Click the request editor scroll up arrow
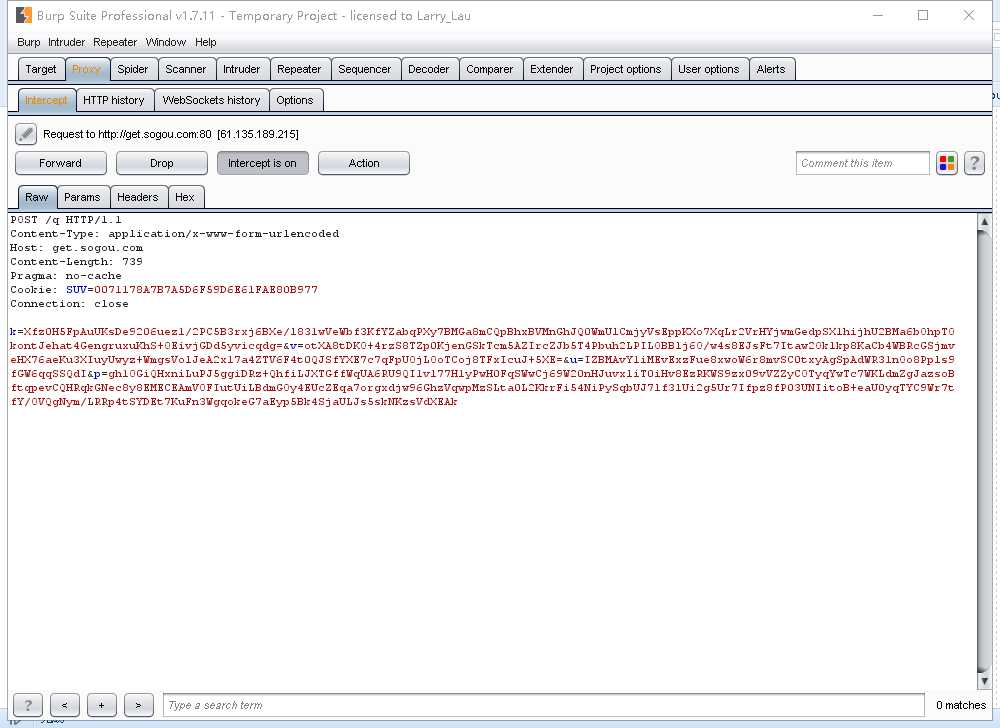The image size is (1000, 728). tap(984, 222)
